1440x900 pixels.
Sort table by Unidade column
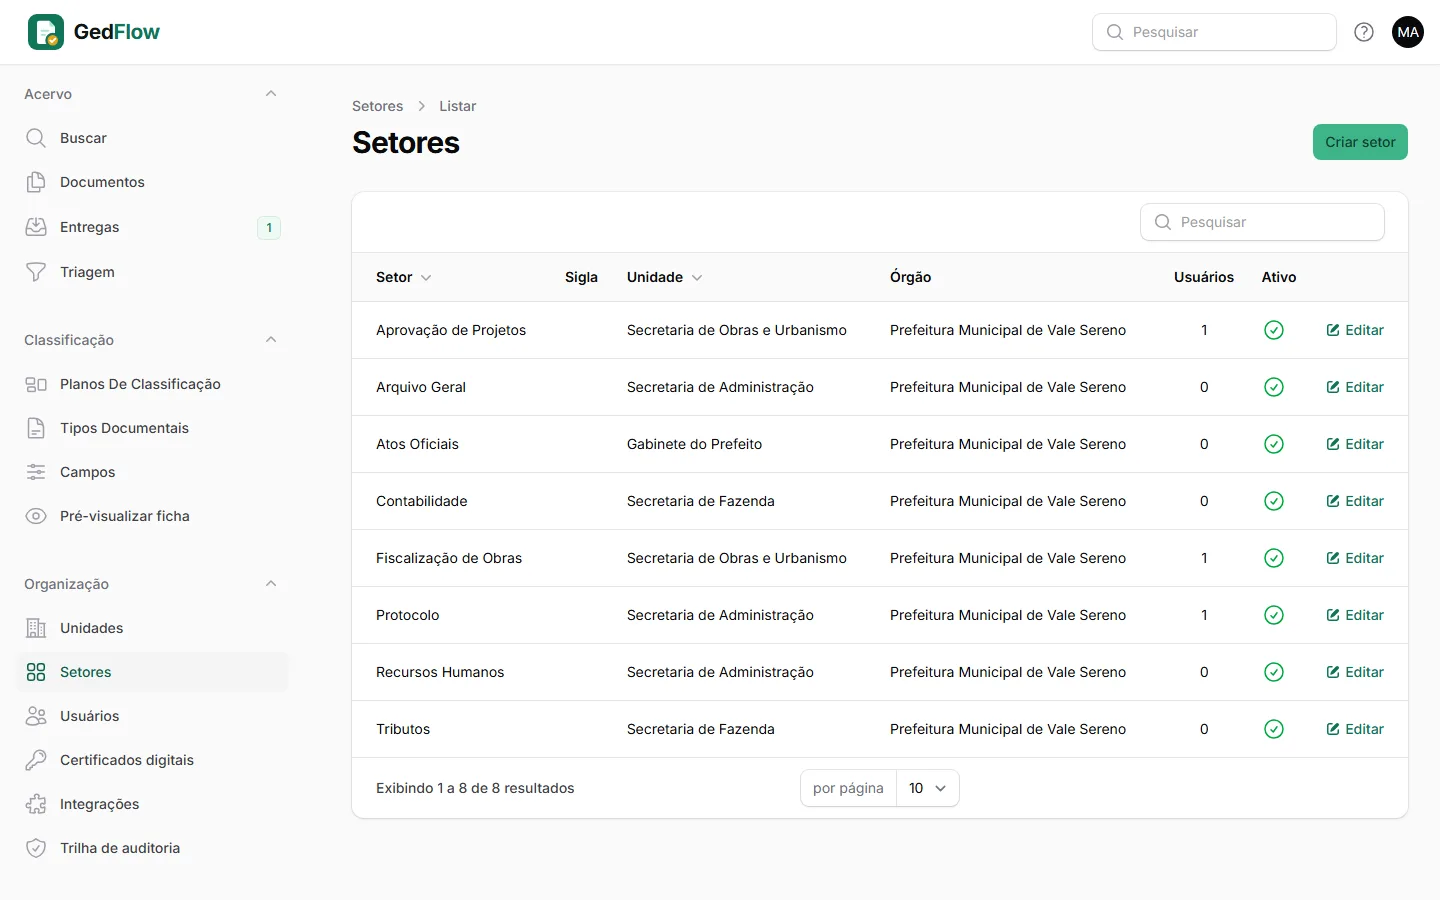[665, 277]
